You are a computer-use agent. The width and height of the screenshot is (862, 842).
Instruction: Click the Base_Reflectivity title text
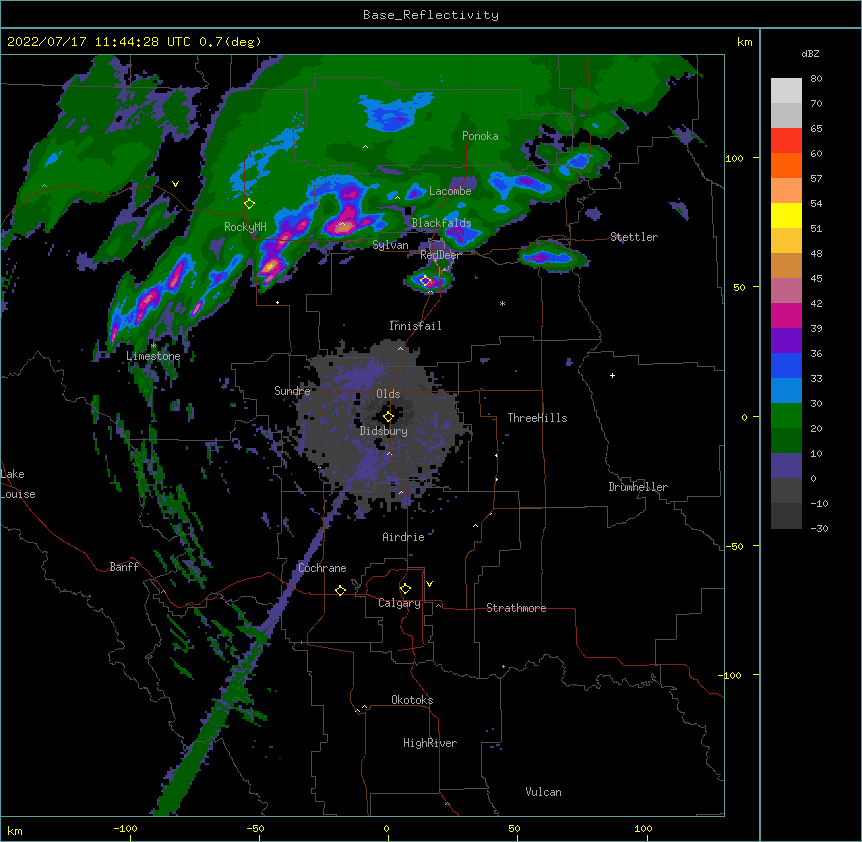click(431, 15)
